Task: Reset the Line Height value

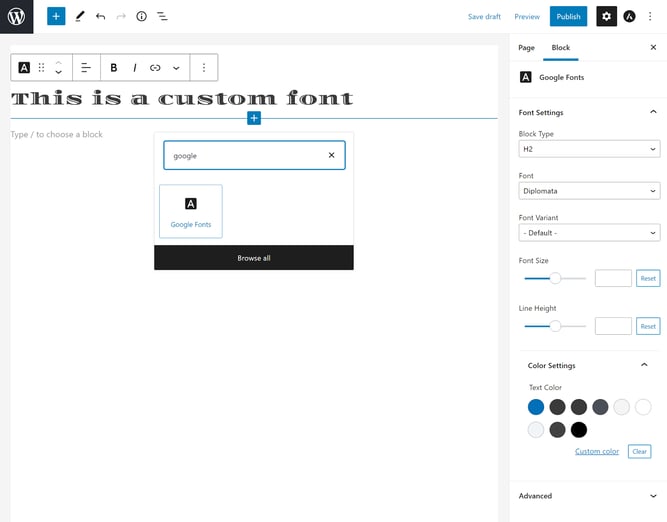Action: pos(648,326)
